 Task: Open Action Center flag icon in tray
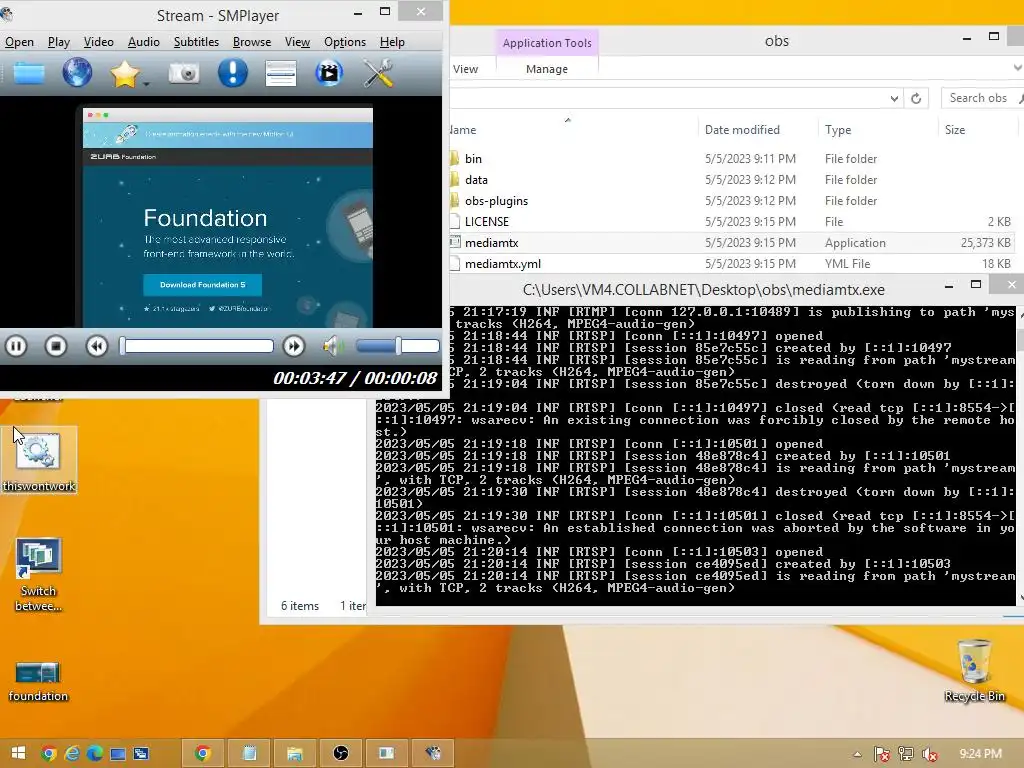(x=881, y=754)
